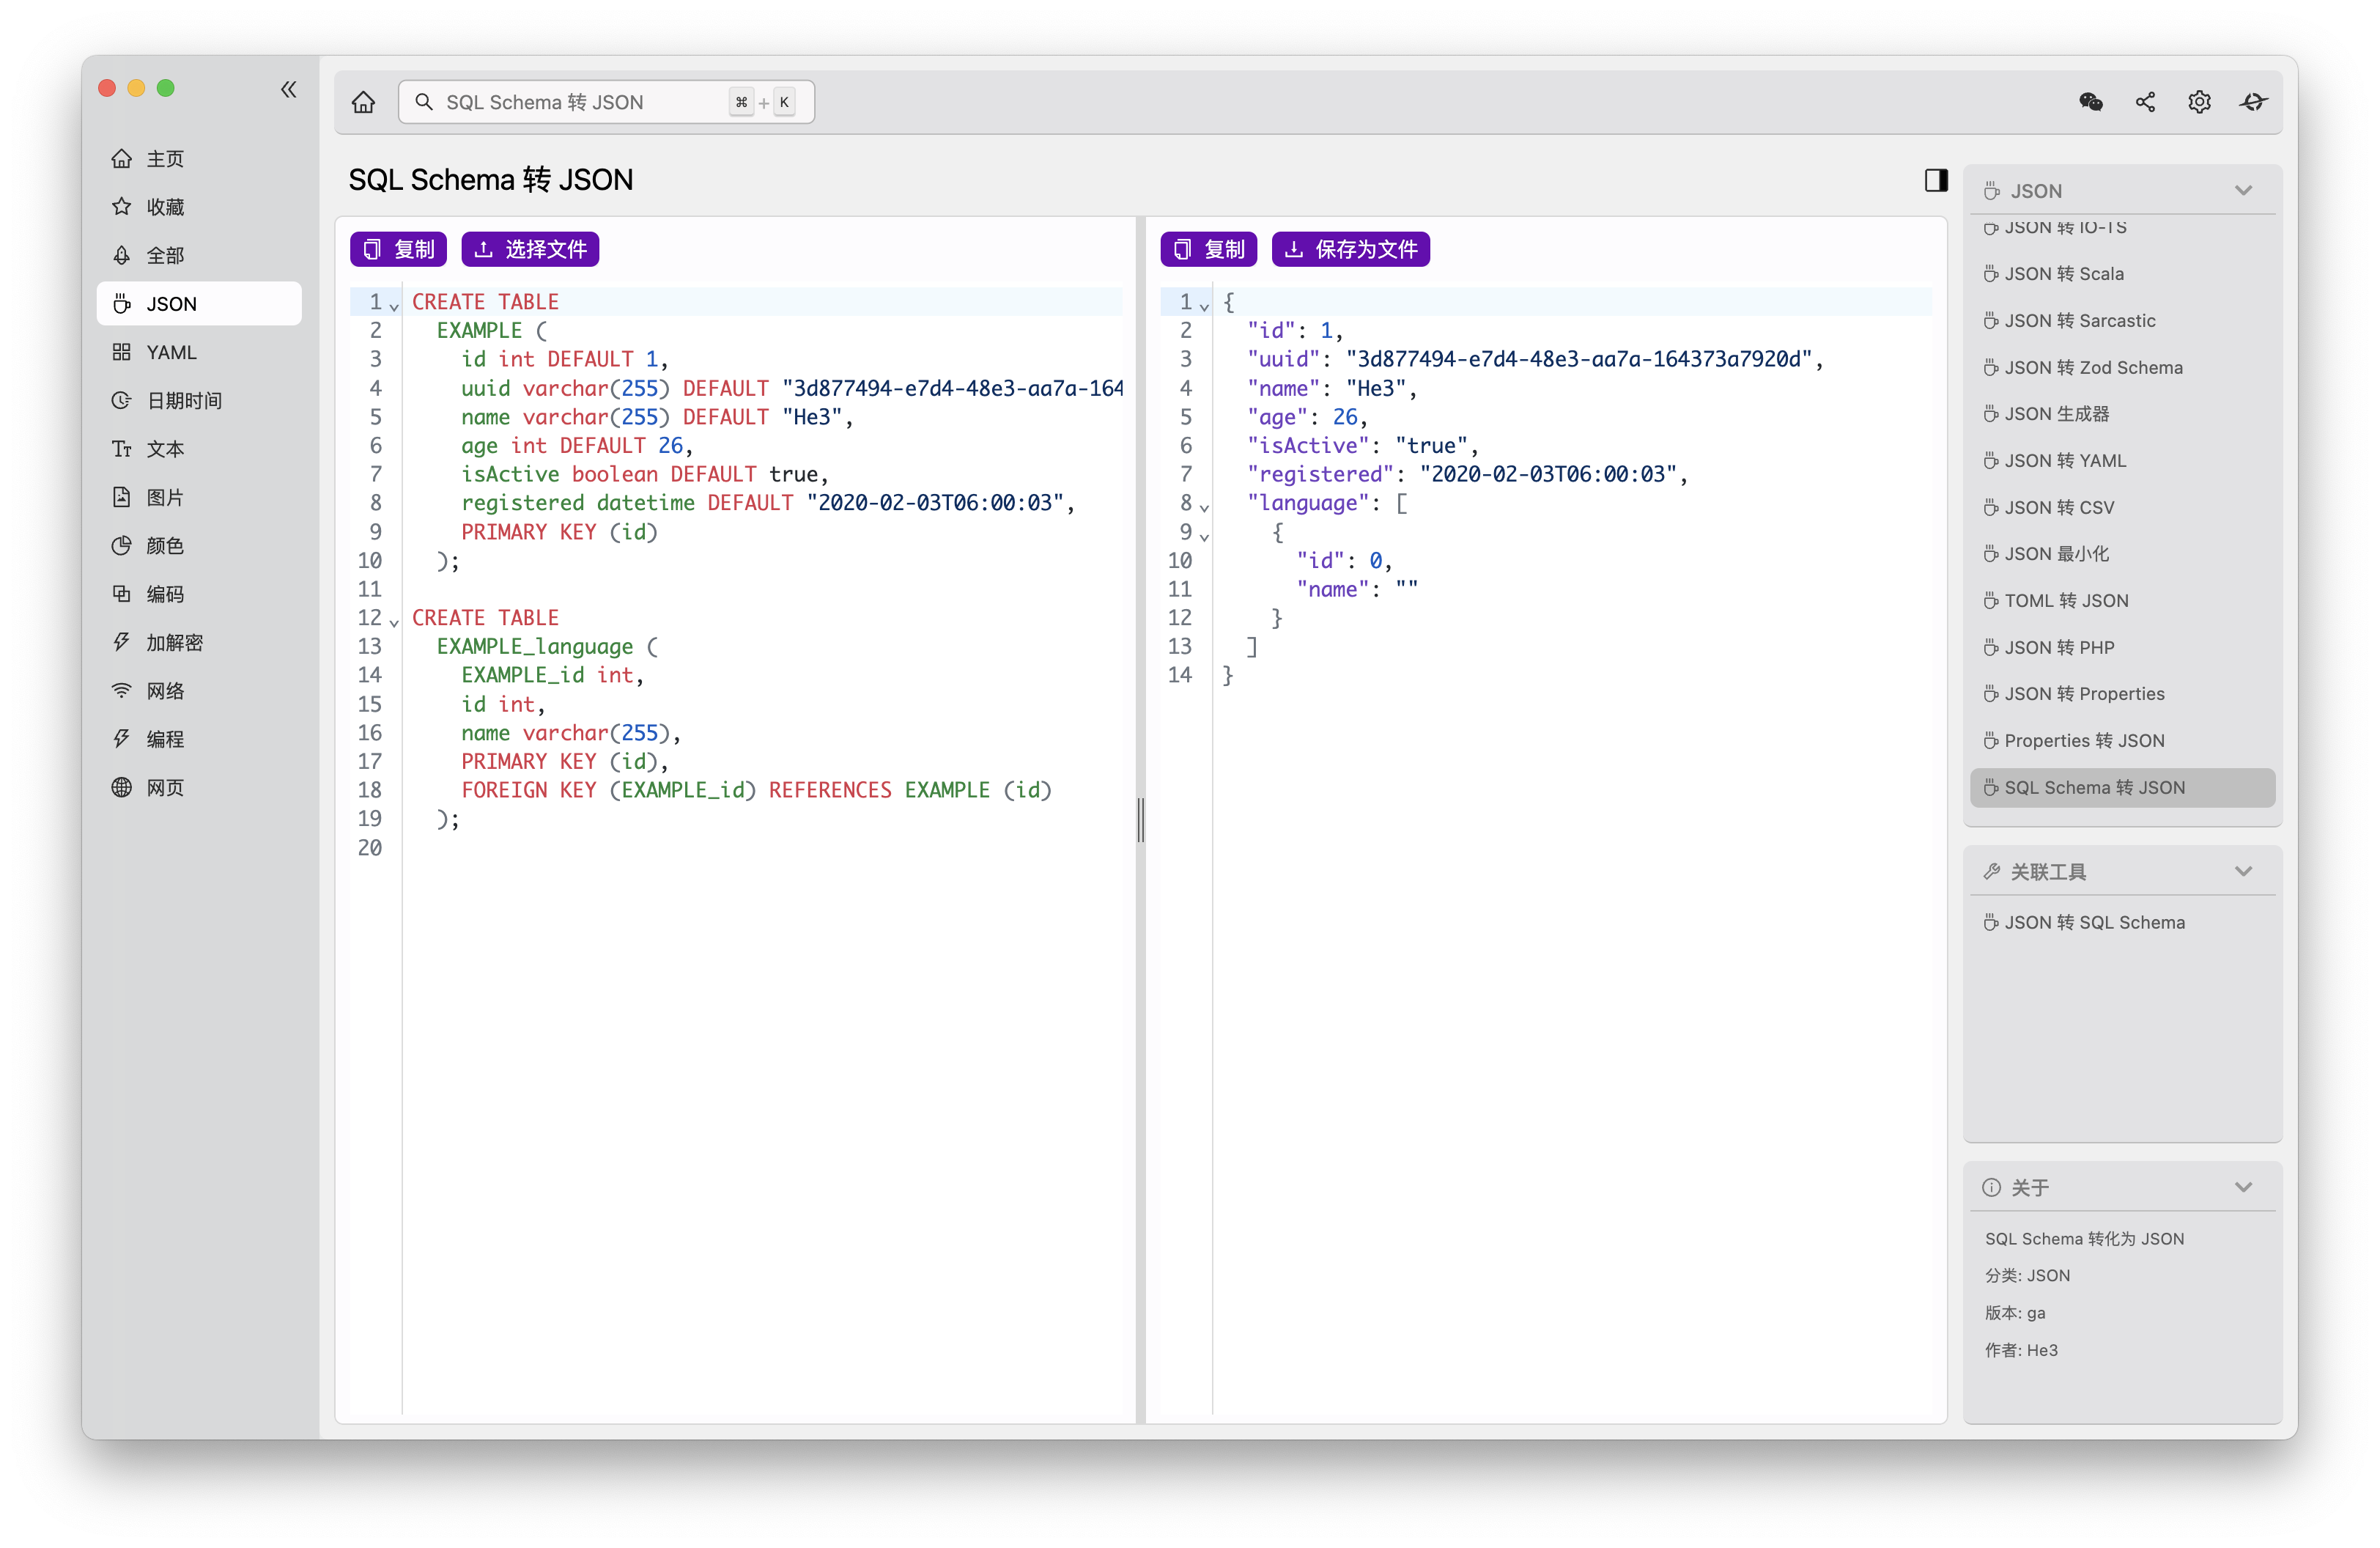
Task: Click 选择文件 choose file button
Action: coord(530,249)
